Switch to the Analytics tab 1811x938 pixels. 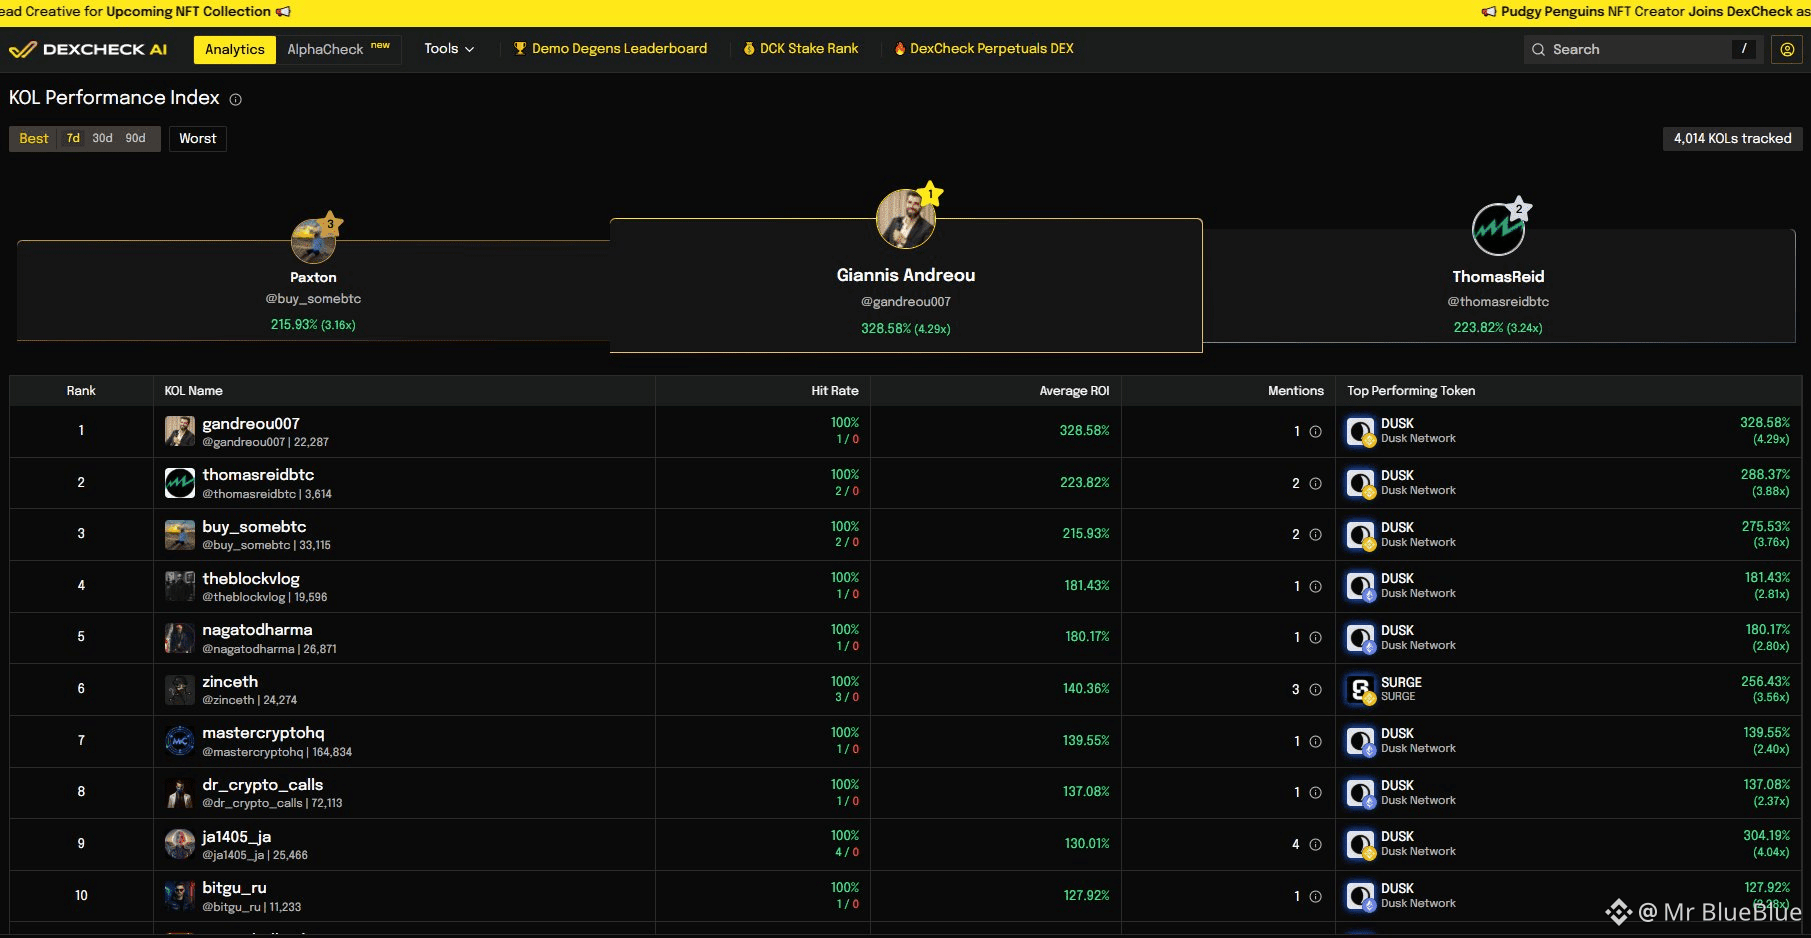(235, 50)
